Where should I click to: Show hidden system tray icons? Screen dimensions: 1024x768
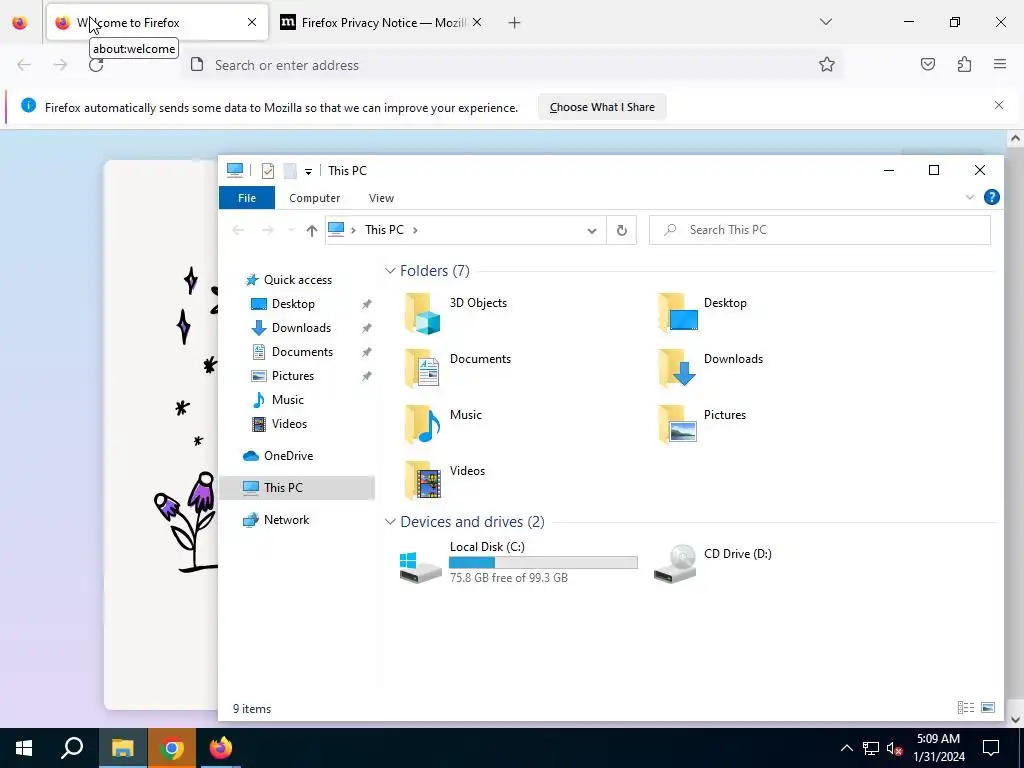pyautogui.click(x=846, y=748)
